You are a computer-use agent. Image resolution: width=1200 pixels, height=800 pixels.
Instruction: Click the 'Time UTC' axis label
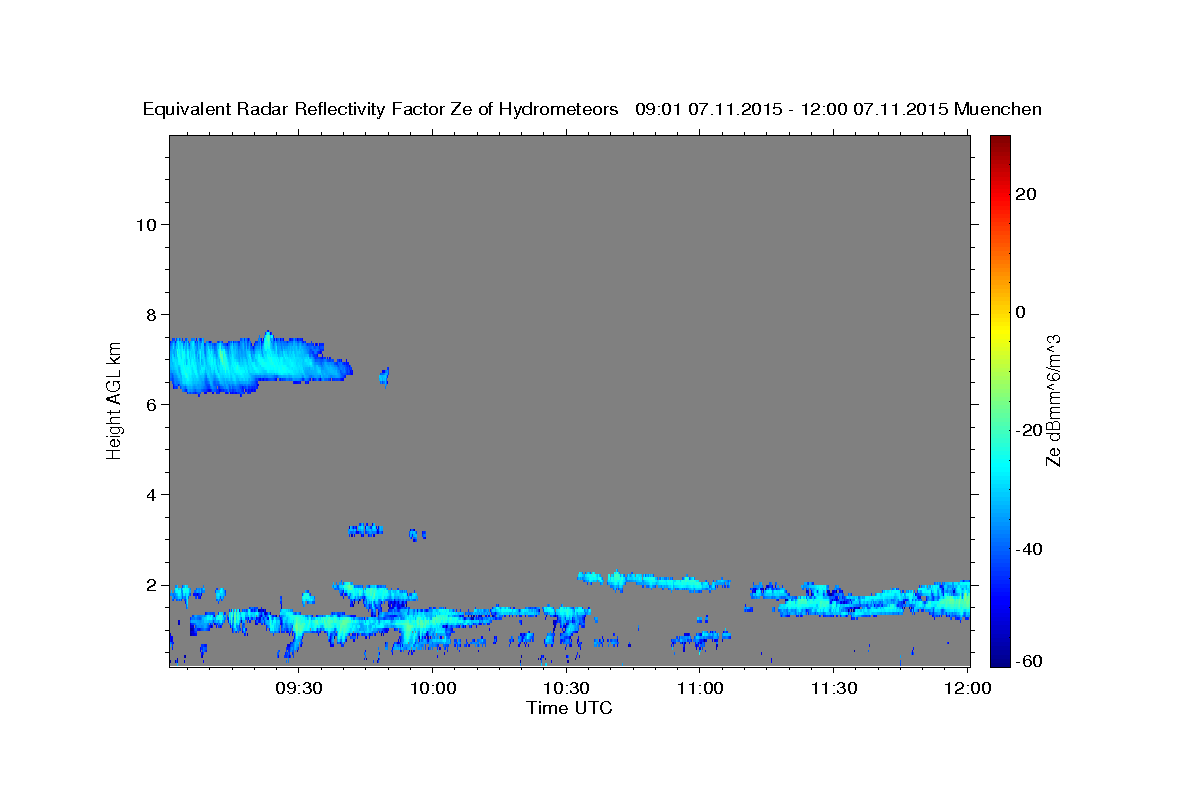[x=569, y=708]
